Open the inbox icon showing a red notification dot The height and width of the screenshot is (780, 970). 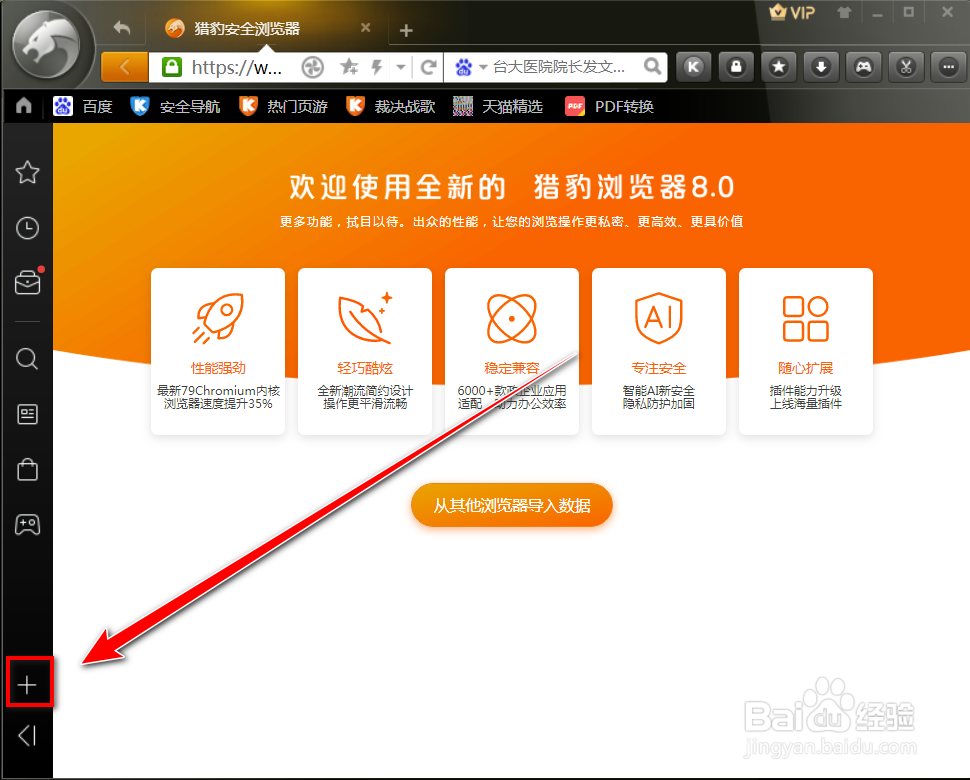(27, 283)
